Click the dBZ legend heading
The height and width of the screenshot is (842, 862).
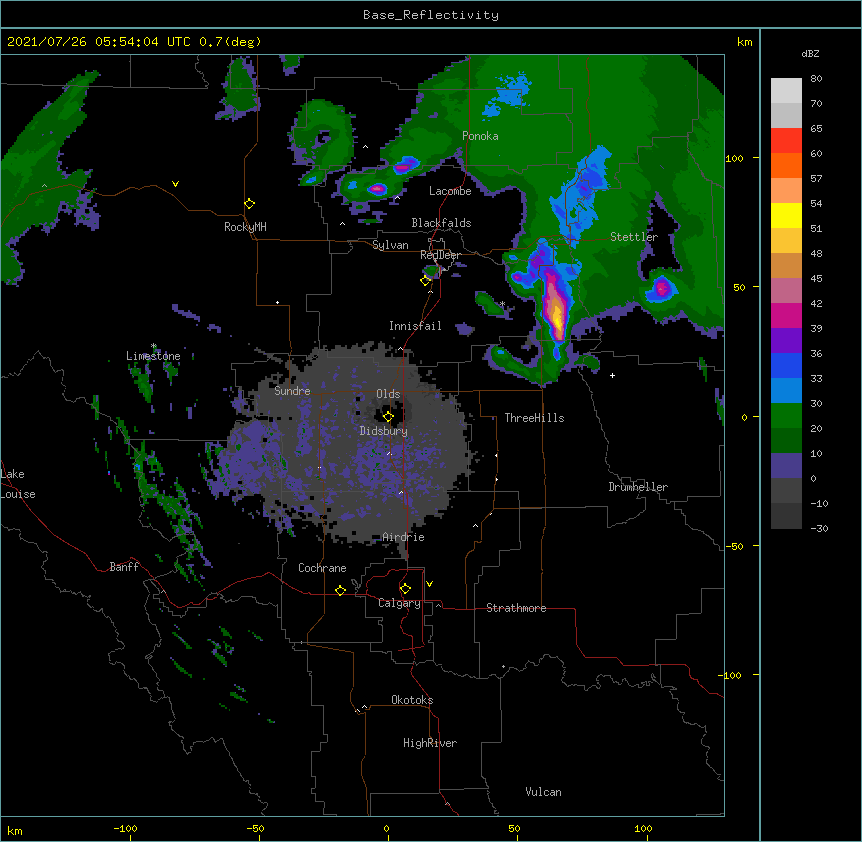coord(810,53)
